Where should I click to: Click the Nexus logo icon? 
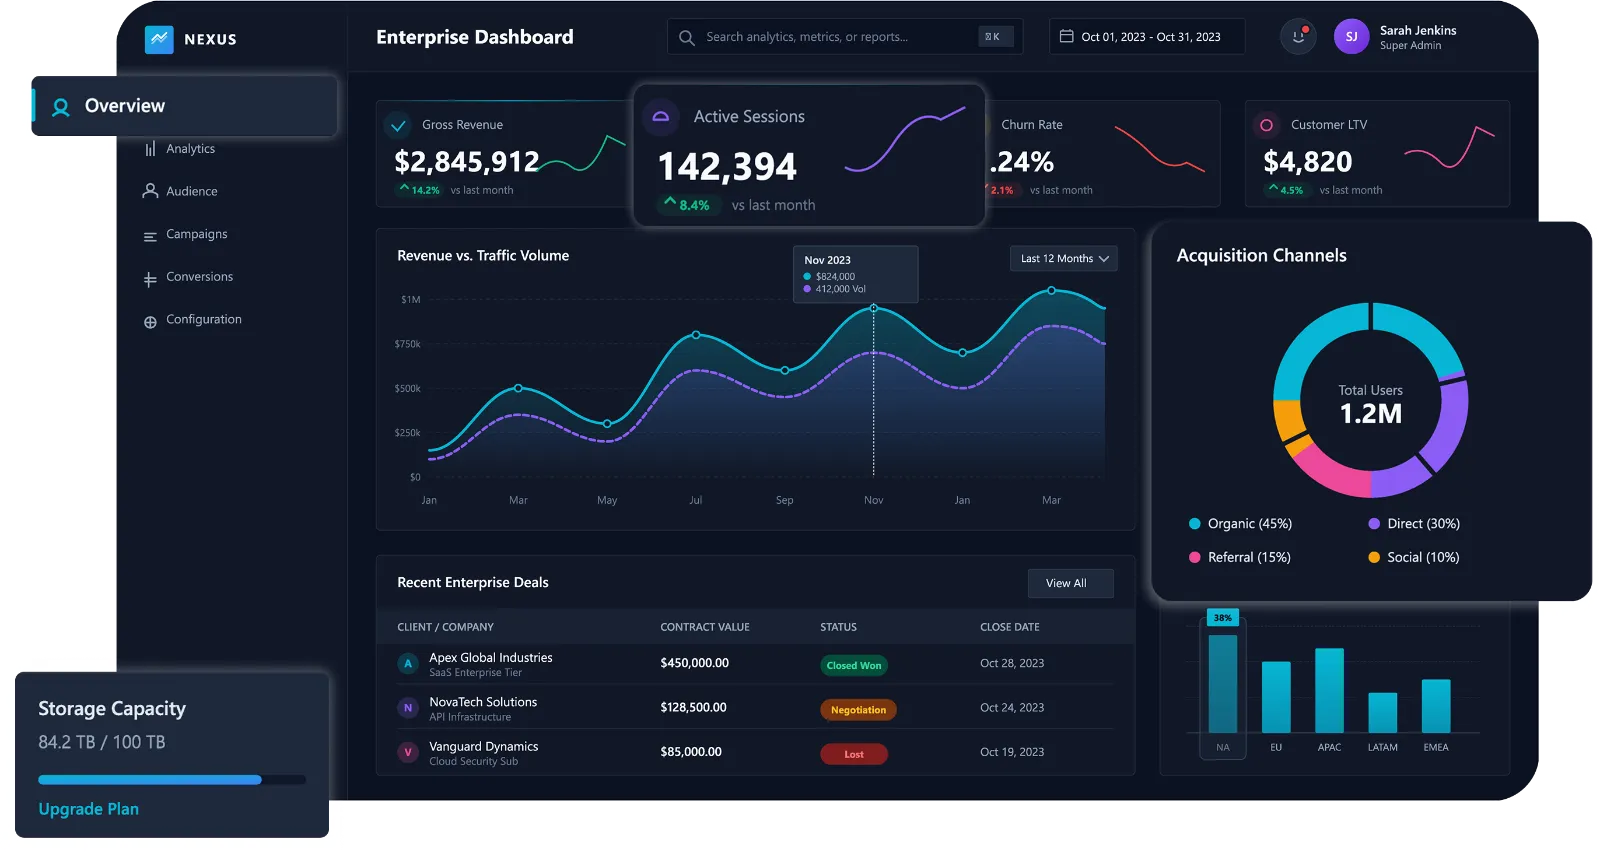pos(159,39)
